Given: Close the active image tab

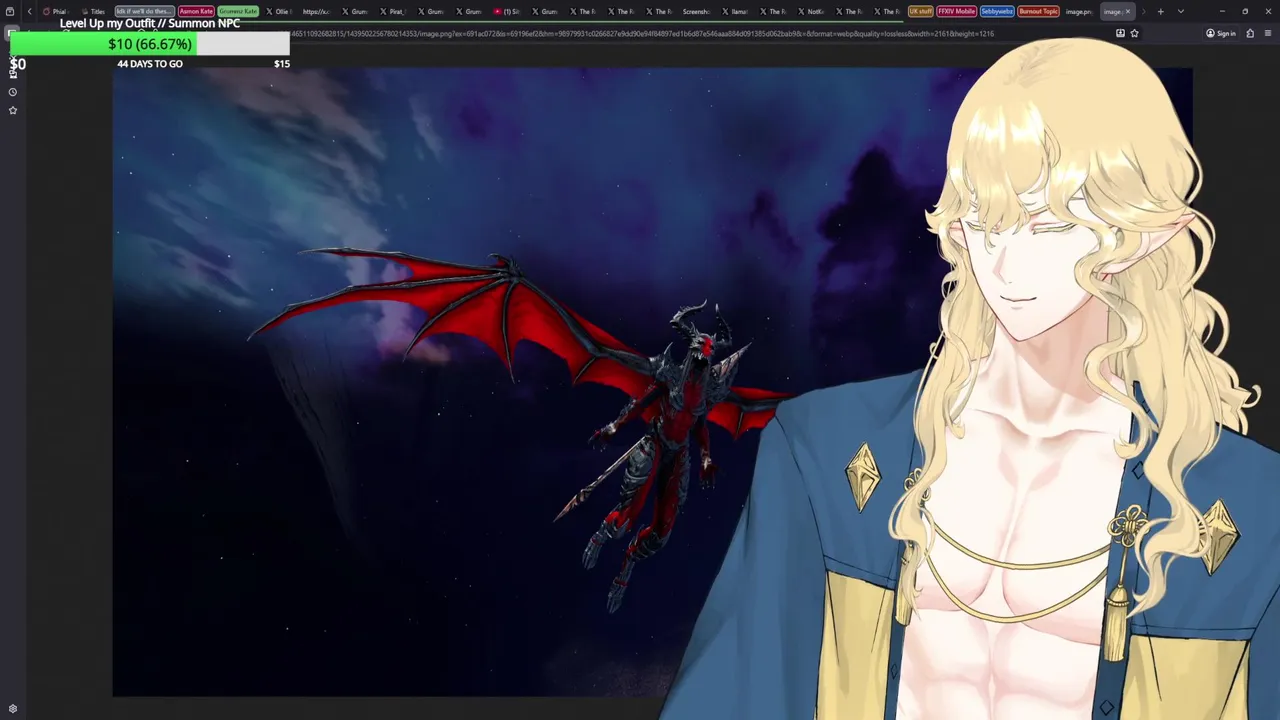Looking at the screenshot, I should pyautogui.click(x=1128, y=11).
